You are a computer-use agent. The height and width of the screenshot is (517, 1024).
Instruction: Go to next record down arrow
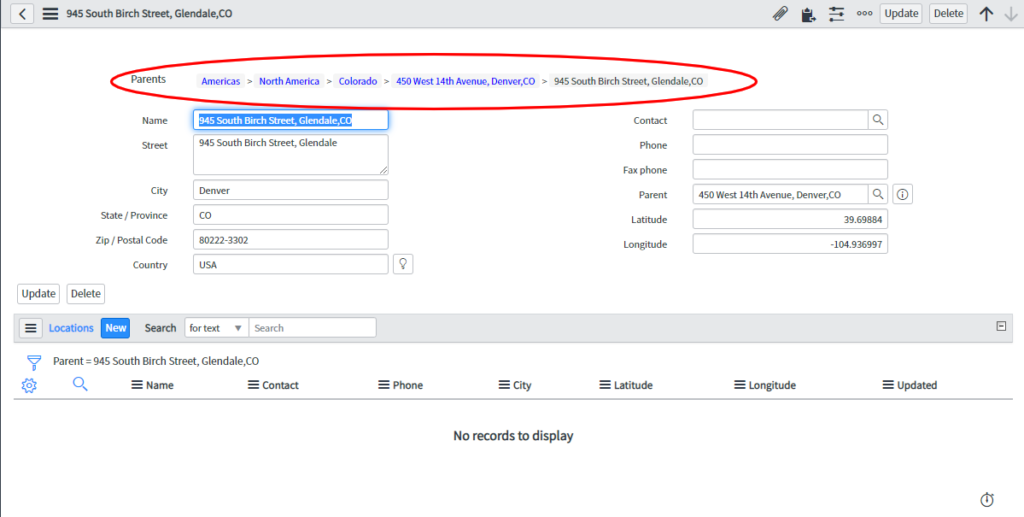coord(1011,14)
